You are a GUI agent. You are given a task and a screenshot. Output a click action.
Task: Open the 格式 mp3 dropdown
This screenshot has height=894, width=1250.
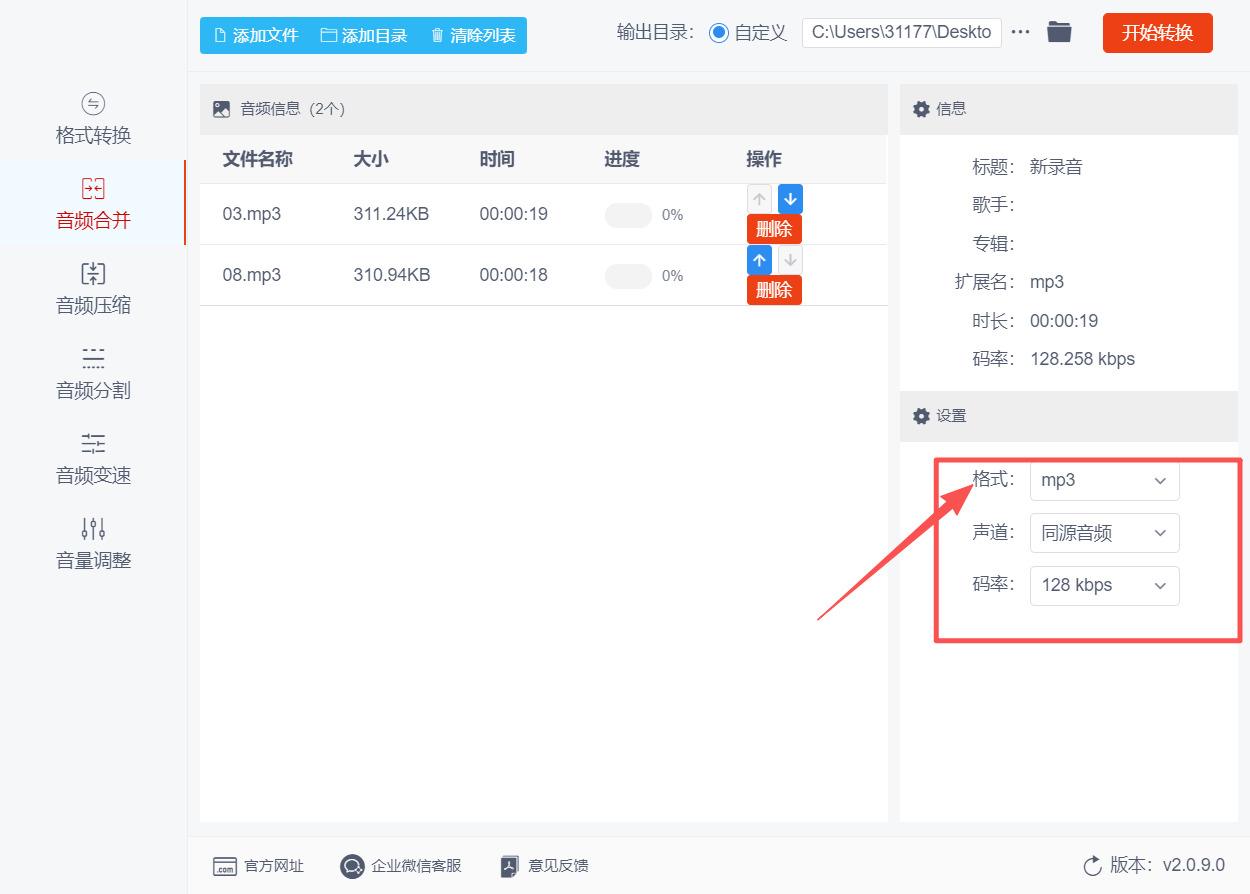pyautogui.click(x=1104, y=480)
